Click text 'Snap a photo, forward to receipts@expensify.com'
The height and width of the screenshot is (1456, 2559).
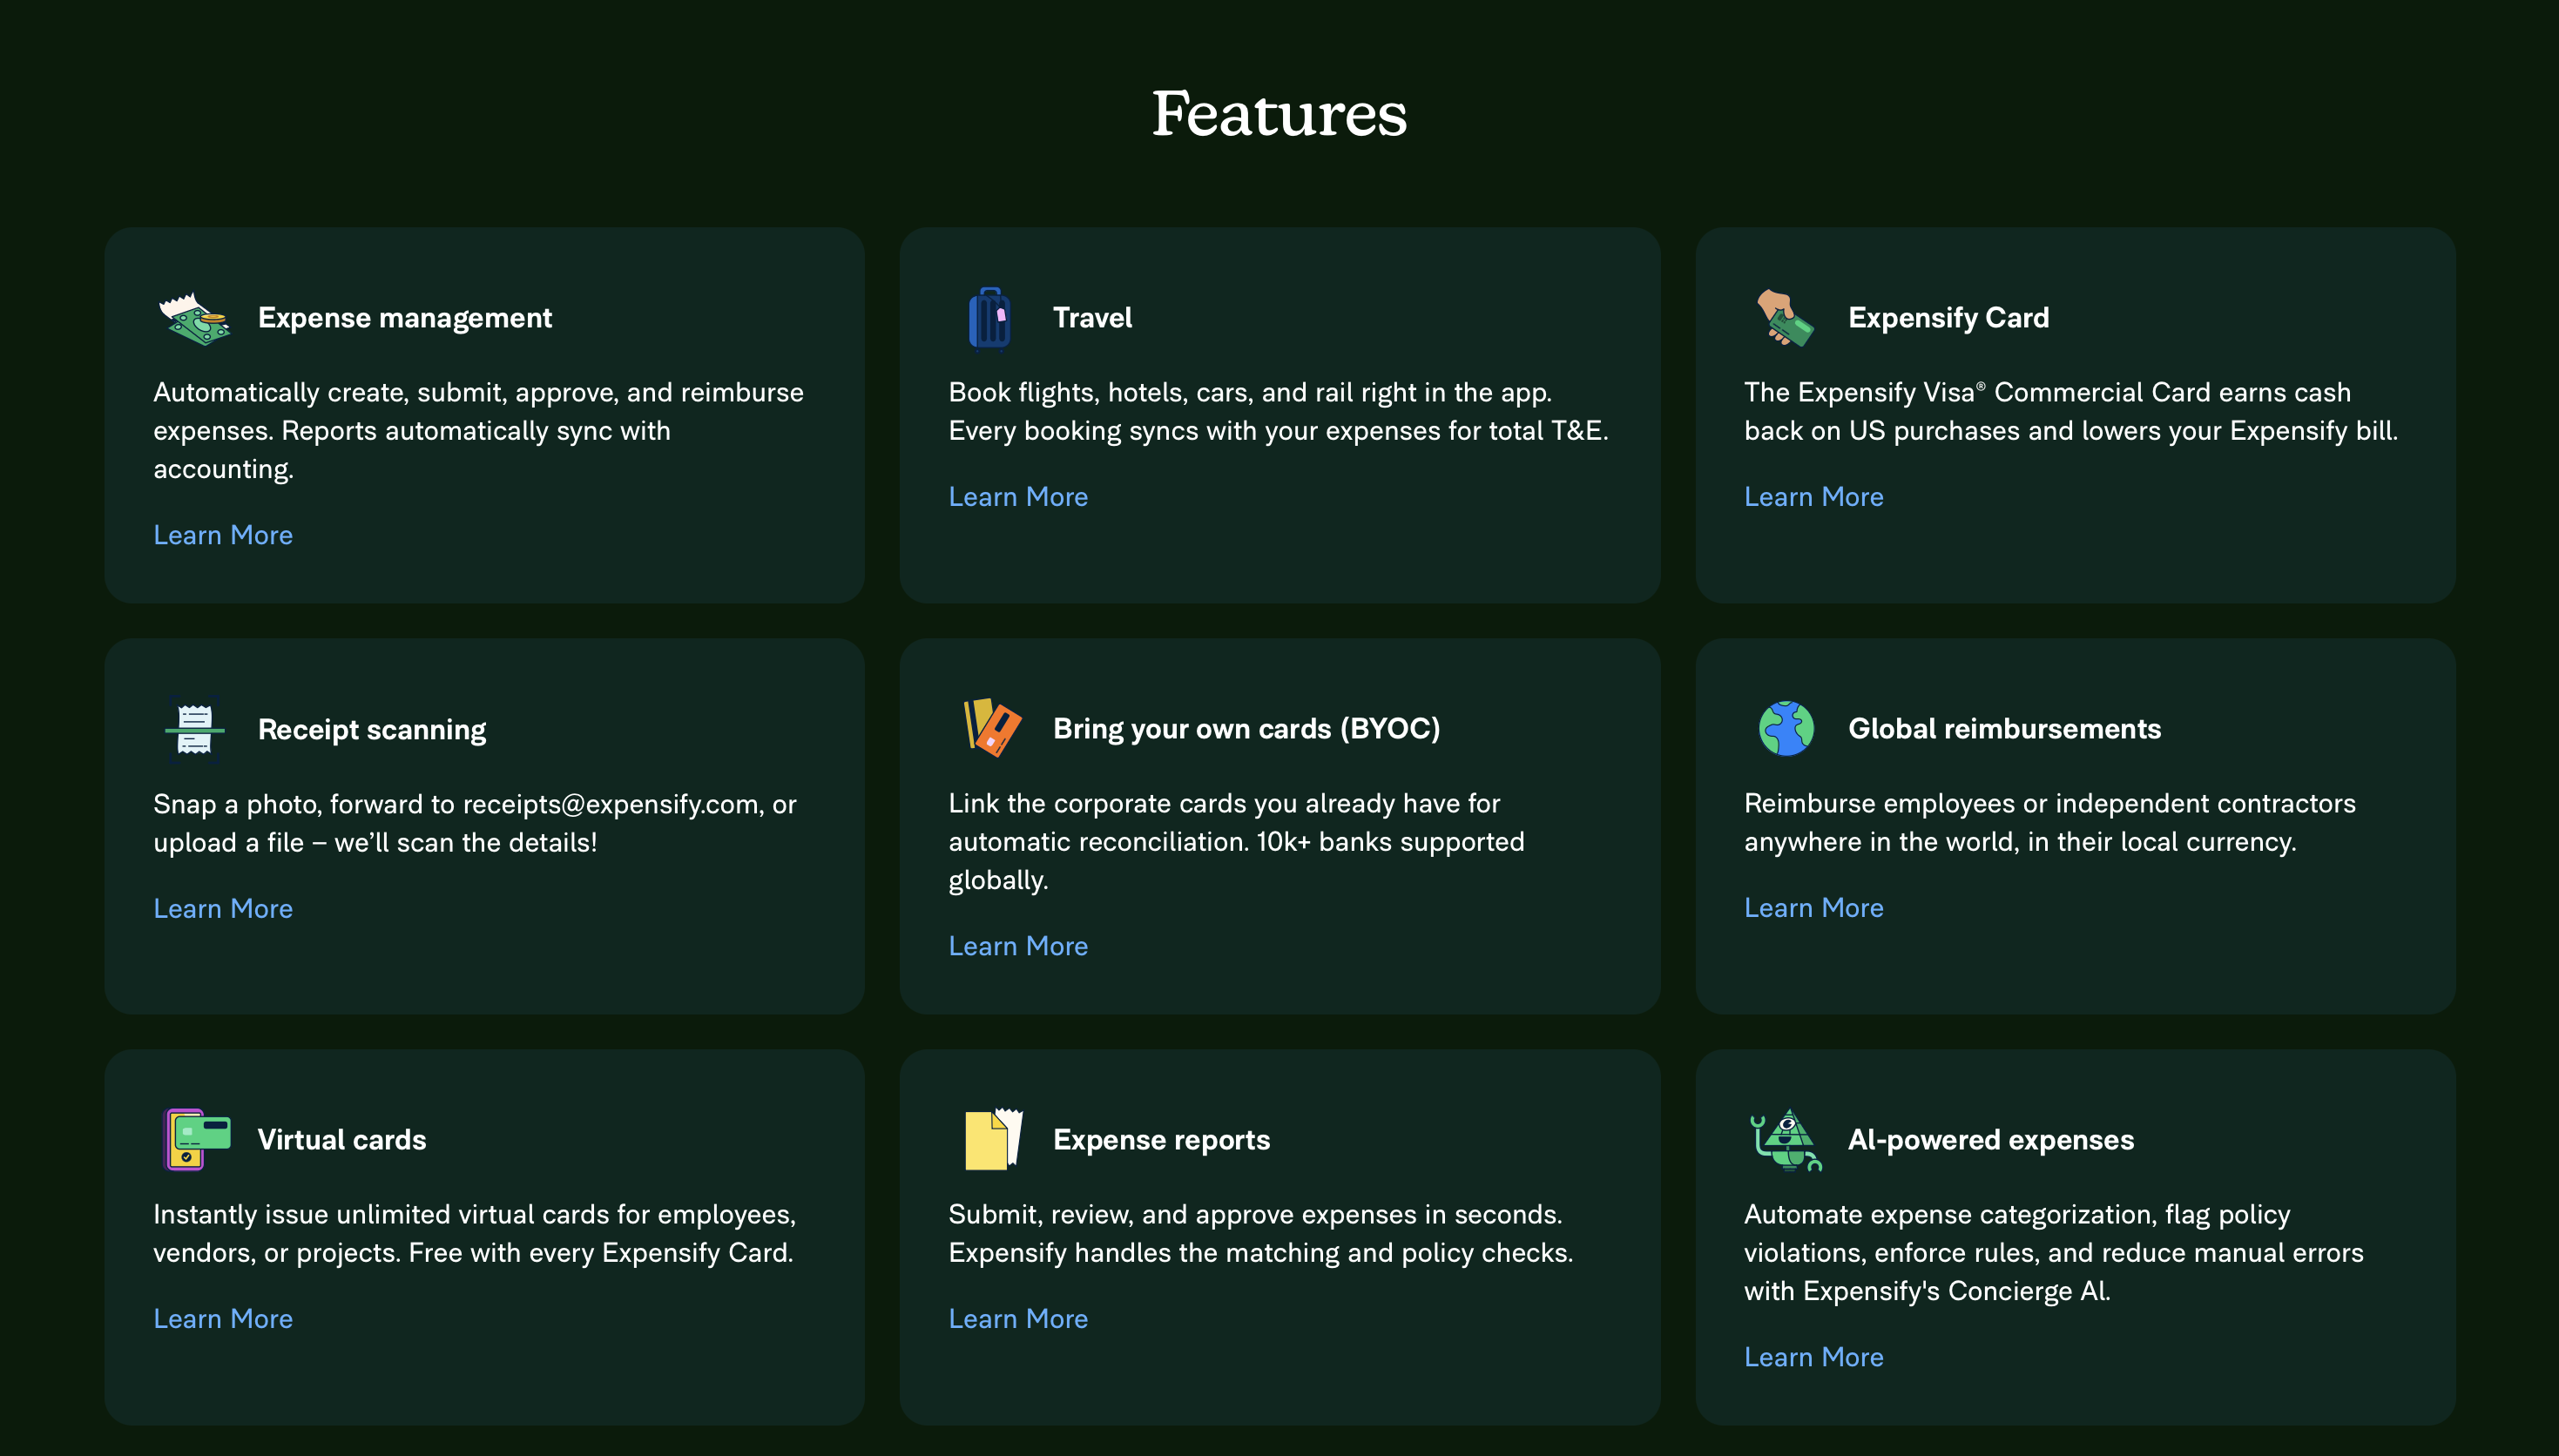tap(456, 805)
